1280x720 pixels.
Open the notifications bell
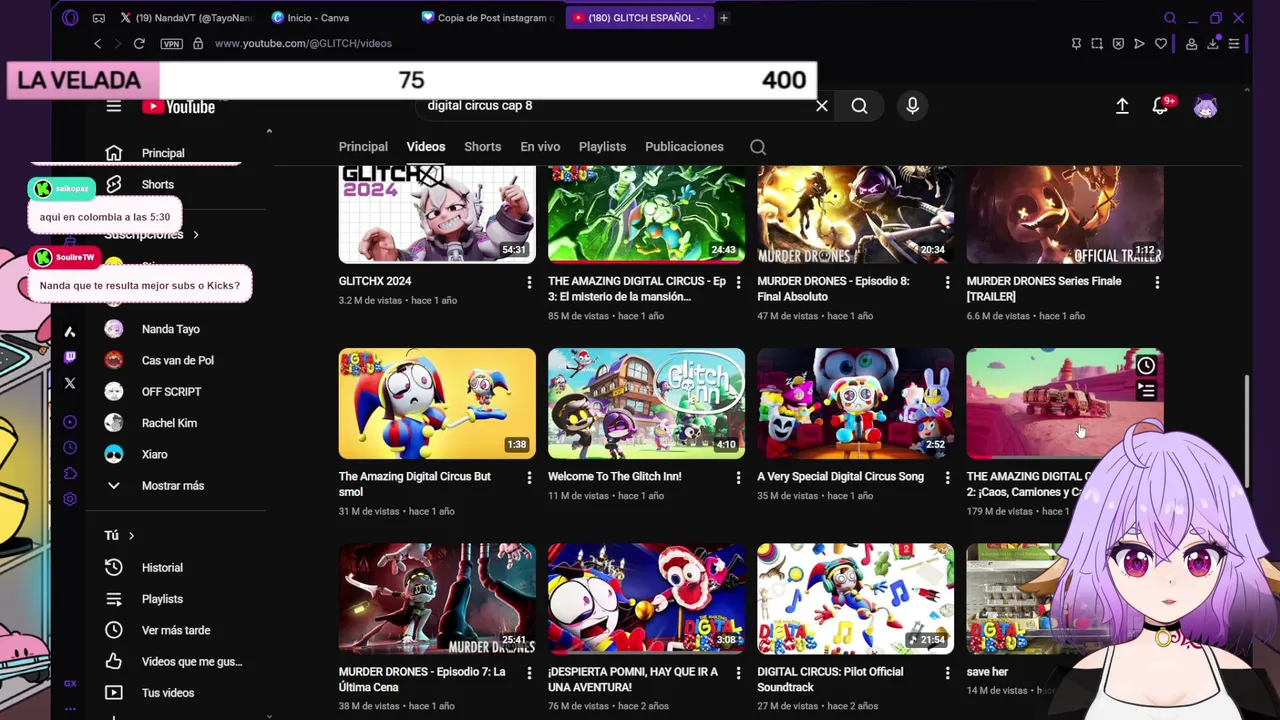(1160, 106)
